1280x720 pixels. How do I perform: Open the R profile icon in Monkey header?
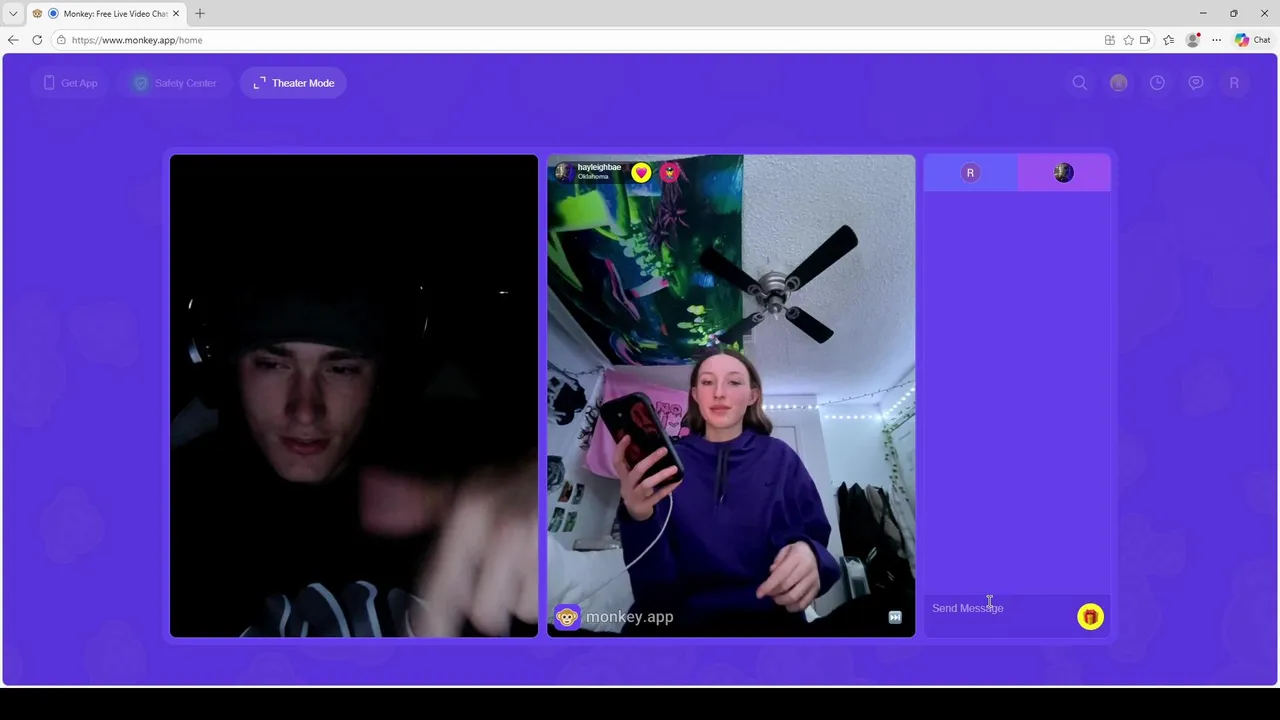[x=1234, y=83]
